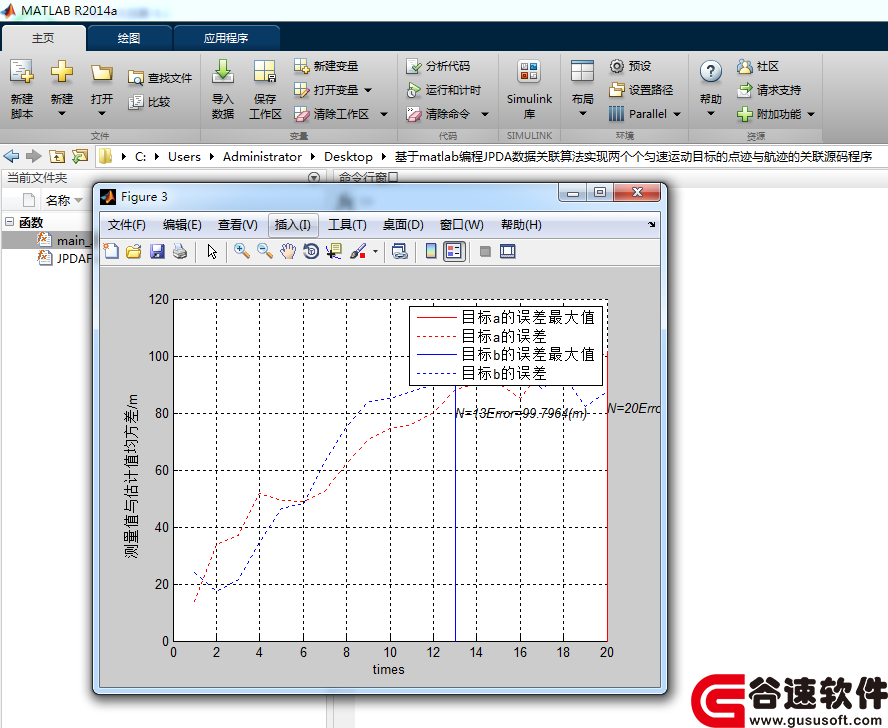Click the forward navigation arrow in path bar
Viewport: 888px width, 728px height.
pyautogui.click(x=34, y=156)
